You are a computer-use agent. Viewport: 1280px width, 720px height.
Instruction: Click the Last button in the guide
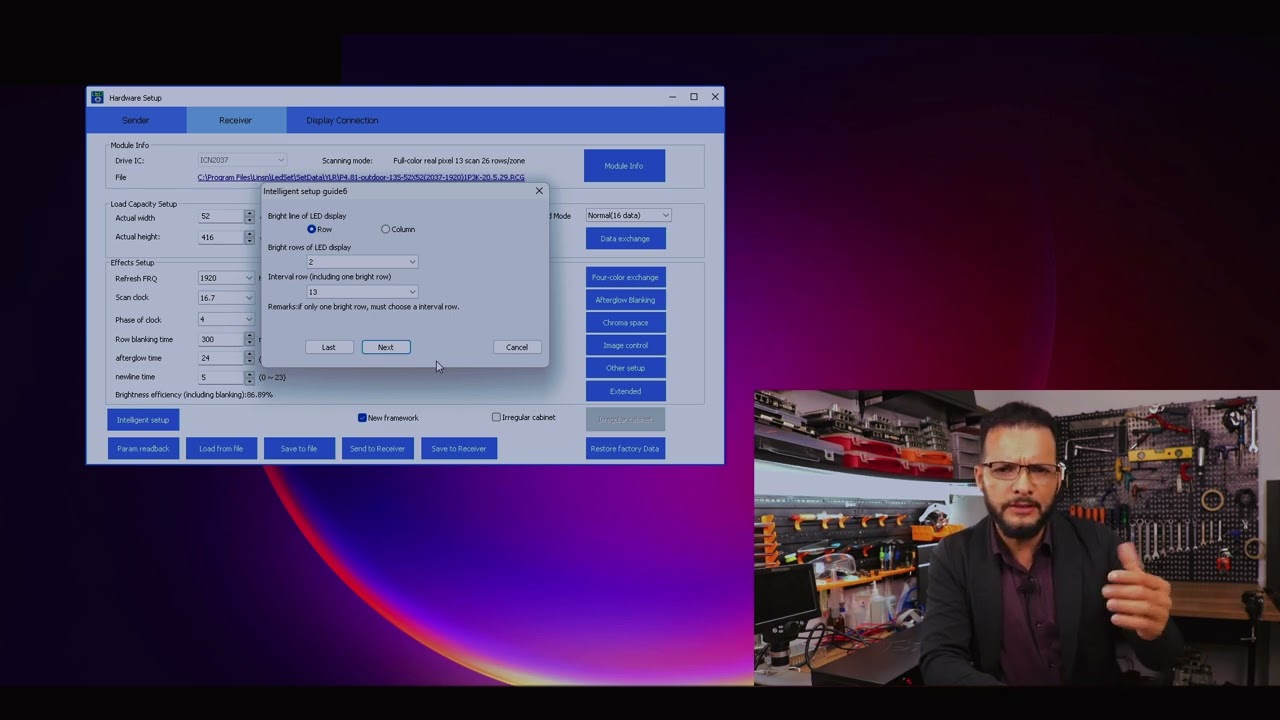[x=329, y=347]
